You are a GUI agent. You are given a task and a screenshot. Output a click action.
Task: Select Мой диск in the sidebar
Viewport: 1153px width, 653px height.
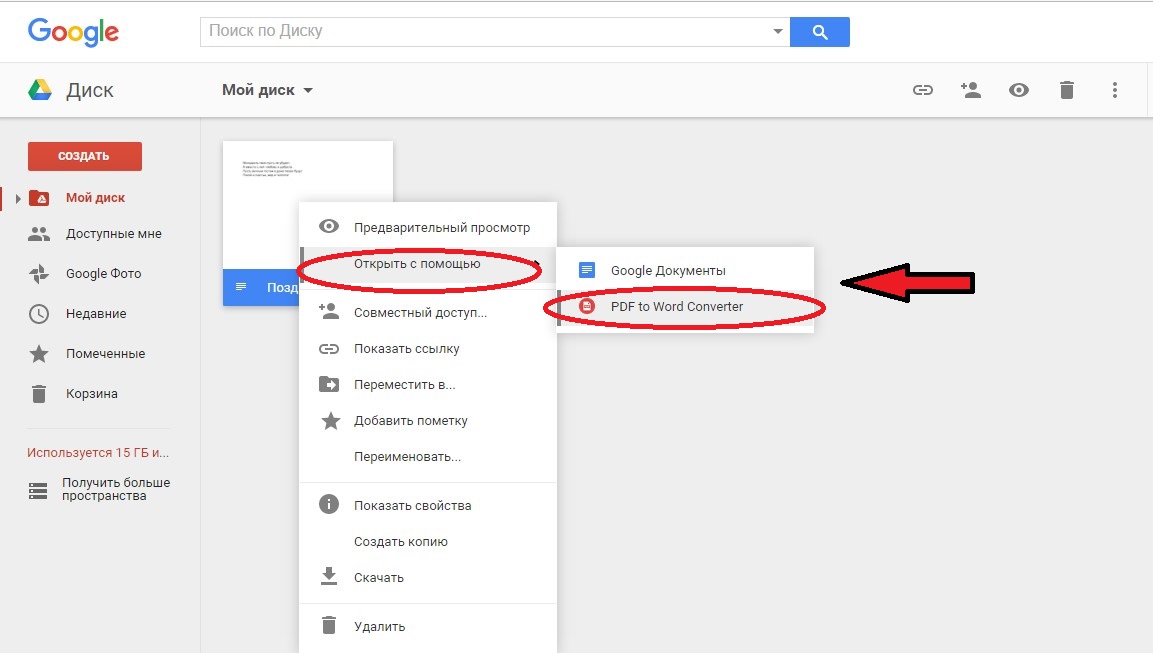pos(96,198)
